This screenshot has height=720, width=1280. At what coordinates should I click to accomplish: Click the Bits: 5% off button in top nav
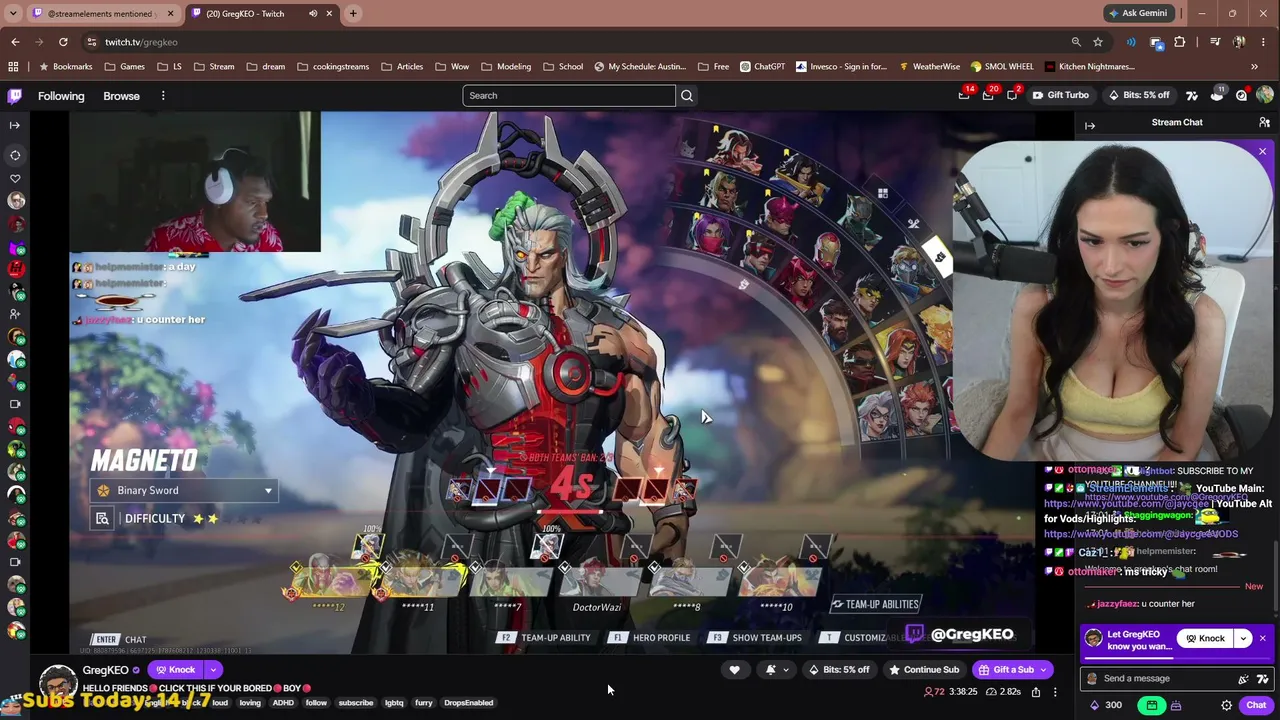pos(1138,96)
